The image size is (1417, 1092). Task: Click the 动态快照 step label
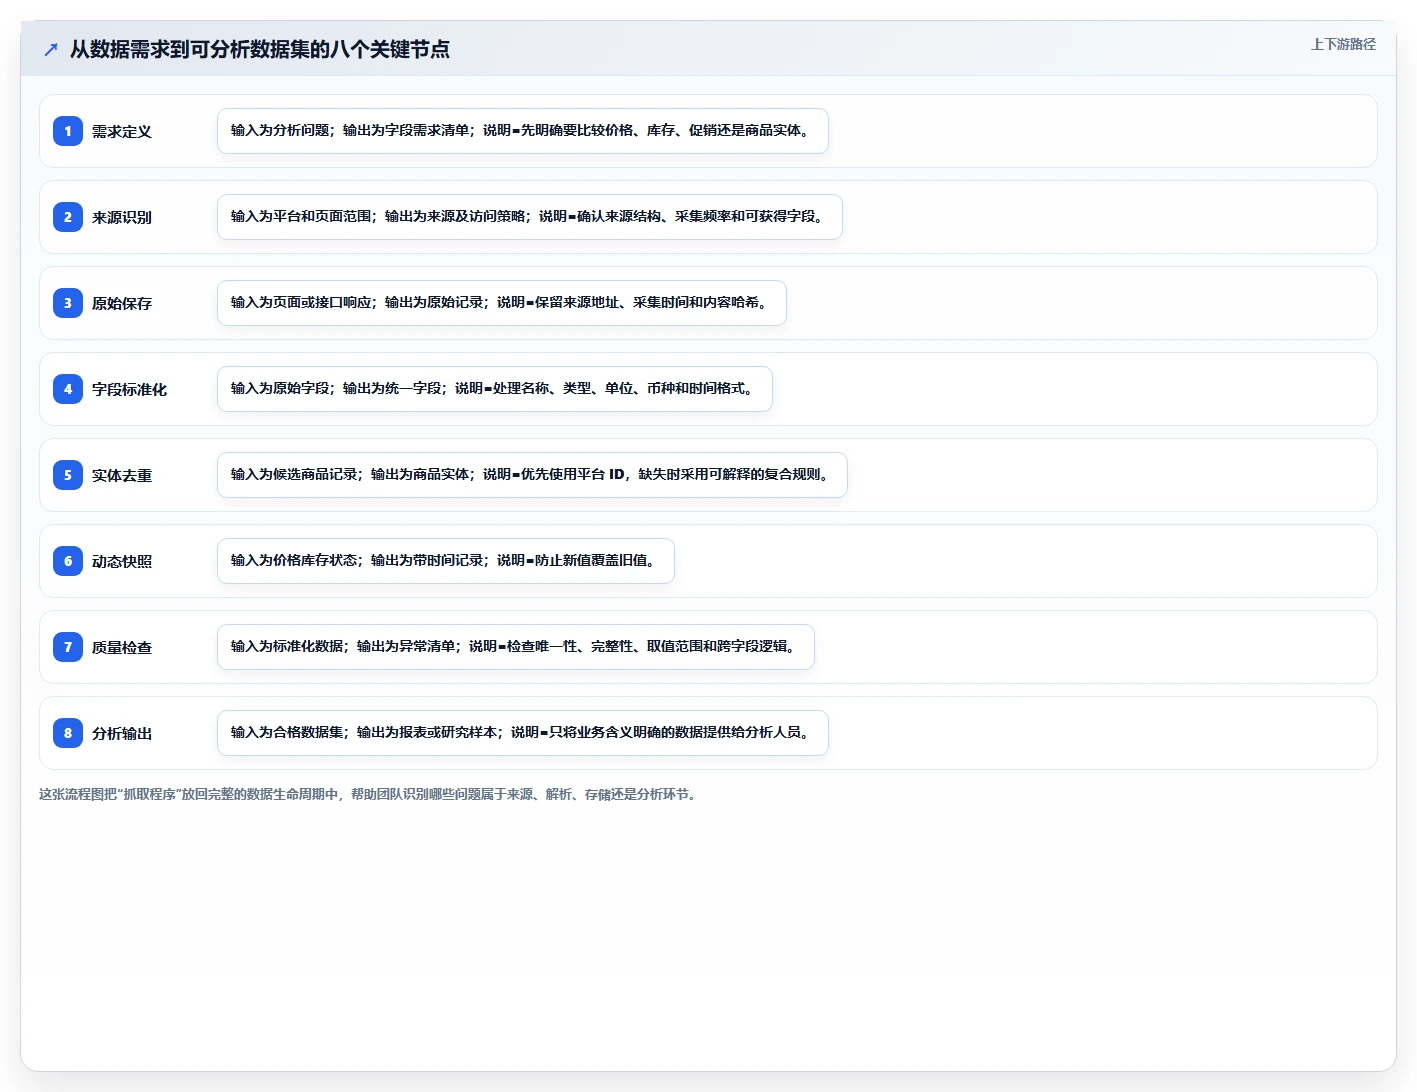pyautogui.click(x=122, y=561)
